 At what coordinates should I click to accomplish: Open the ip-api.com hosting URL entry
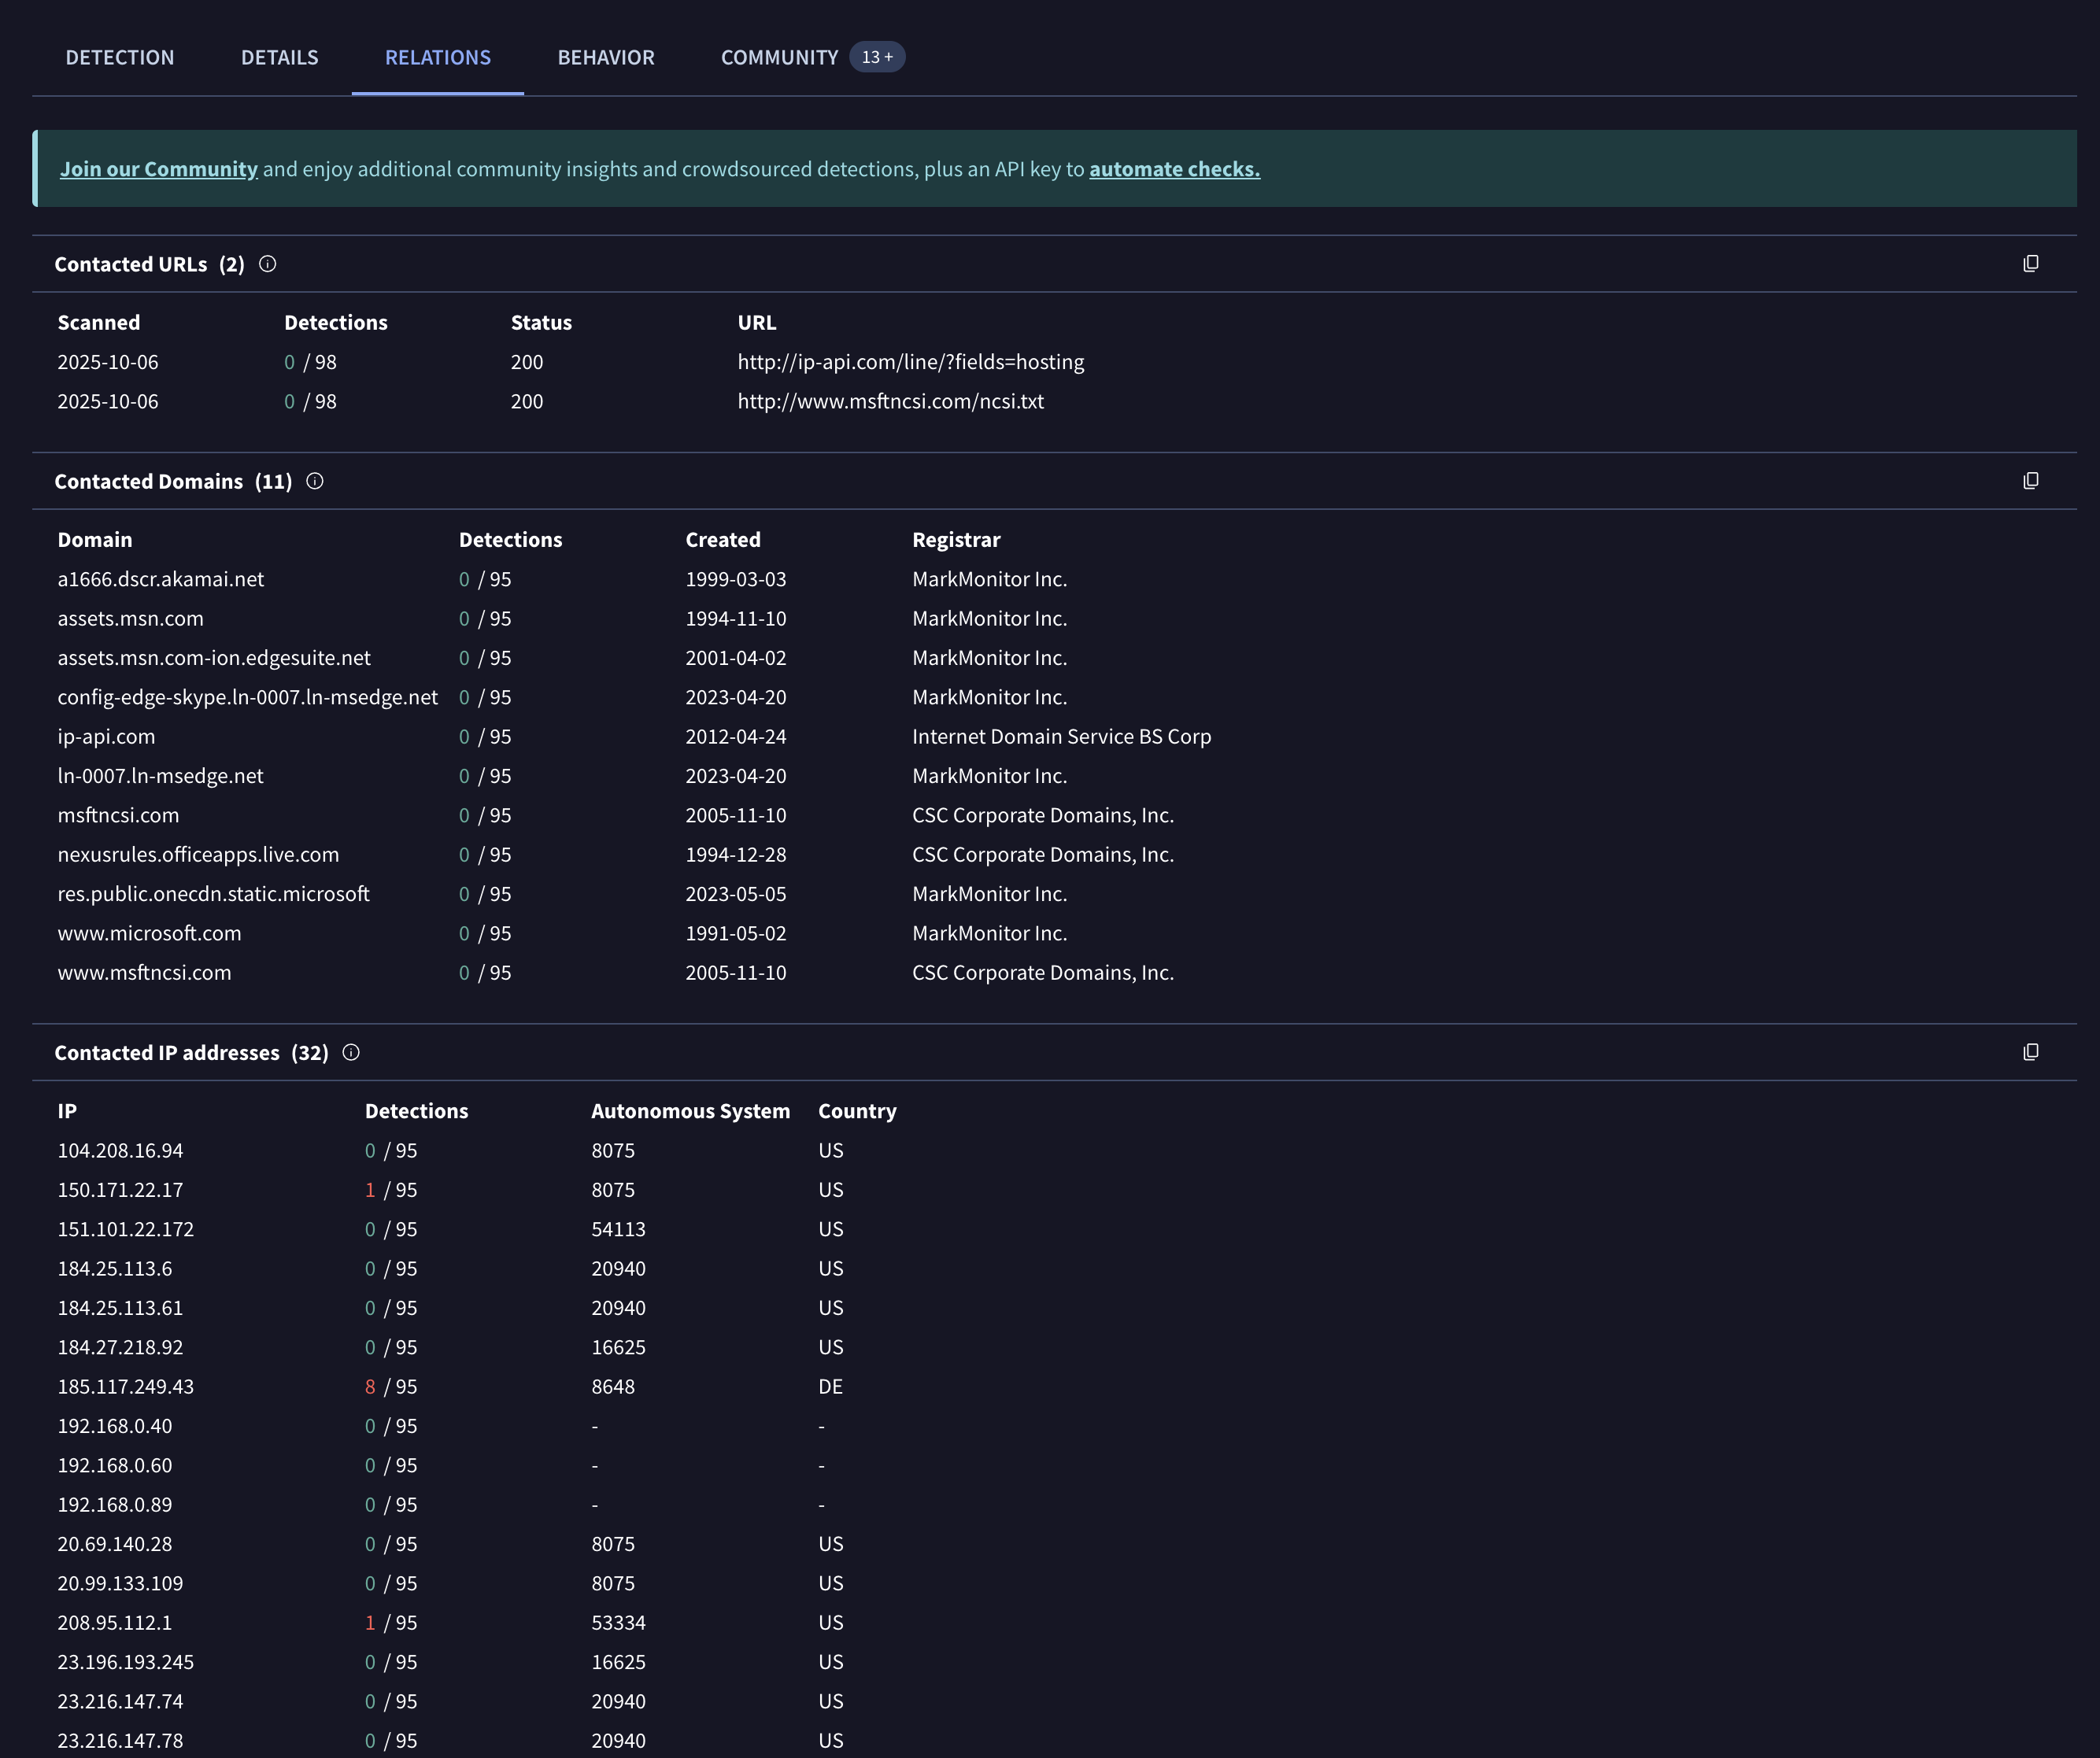pos(910,362)
